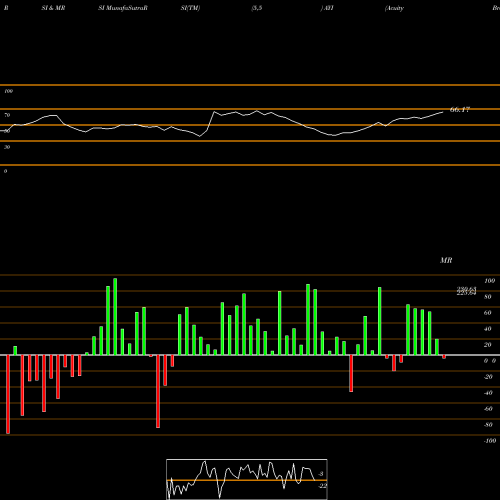
Task: Click the MR axis label 80
Action: coord(488,297)
